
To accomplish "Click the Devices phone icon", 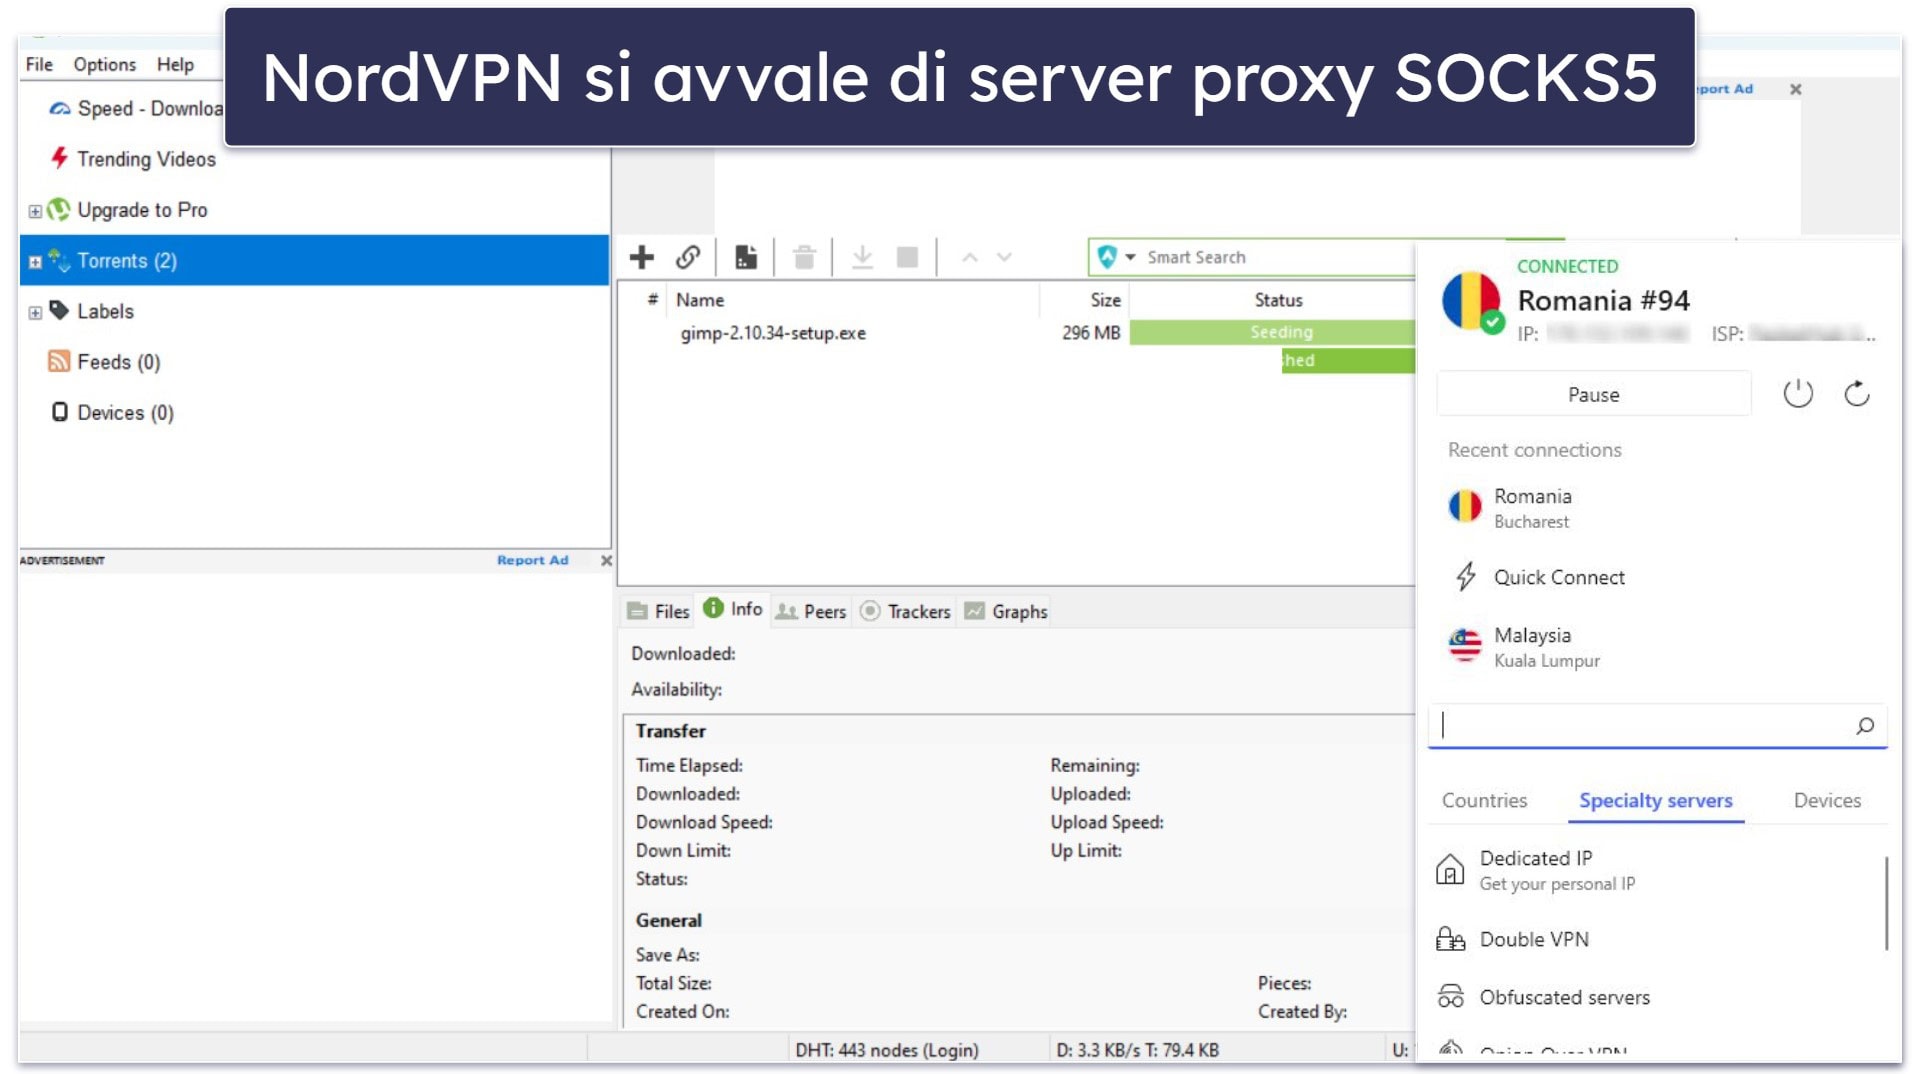I will (x=60, y=412).
